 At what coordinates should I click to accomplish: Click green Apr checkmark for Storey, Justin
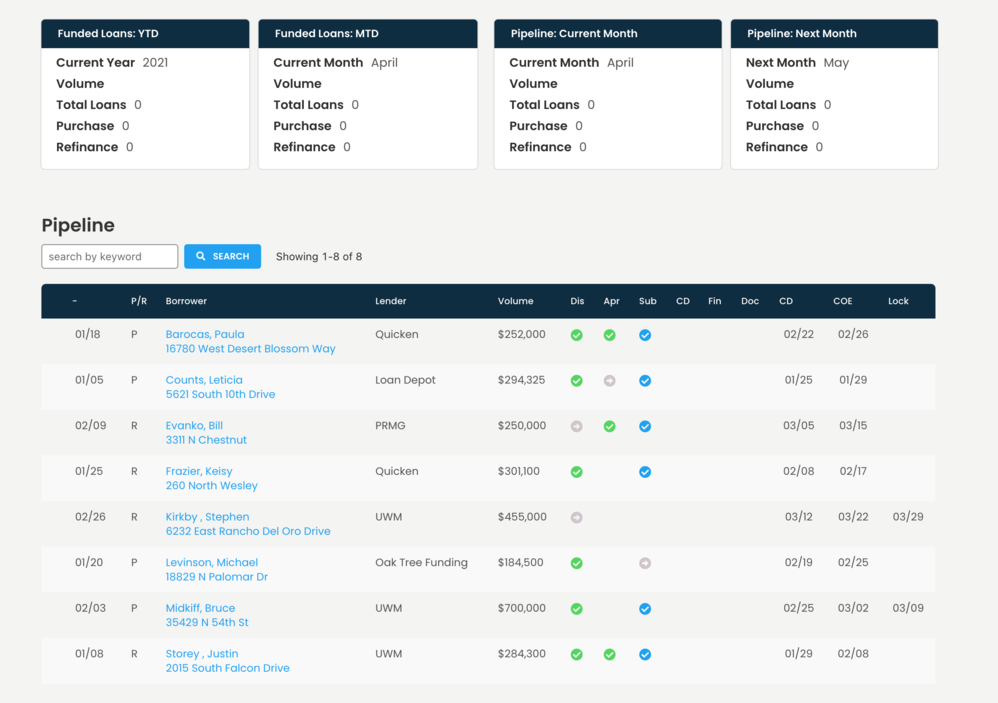610,655
